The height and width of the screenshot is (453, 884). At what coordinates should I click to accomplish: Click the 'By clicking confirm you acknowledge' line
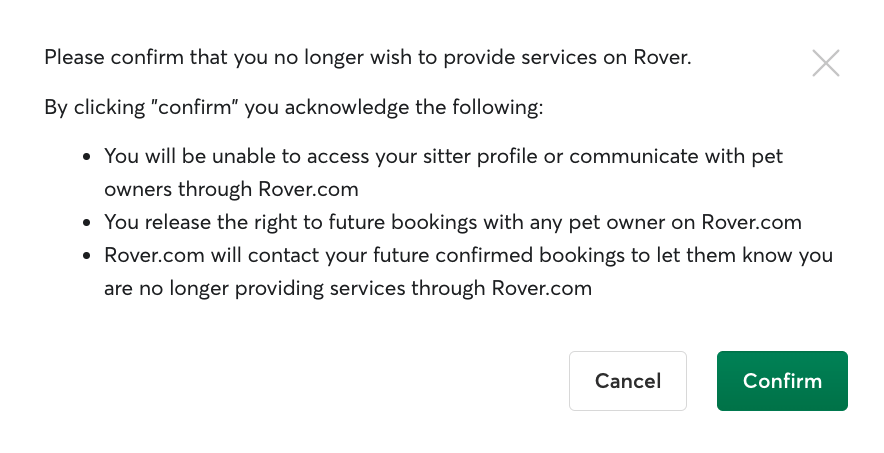coord(294,107)
